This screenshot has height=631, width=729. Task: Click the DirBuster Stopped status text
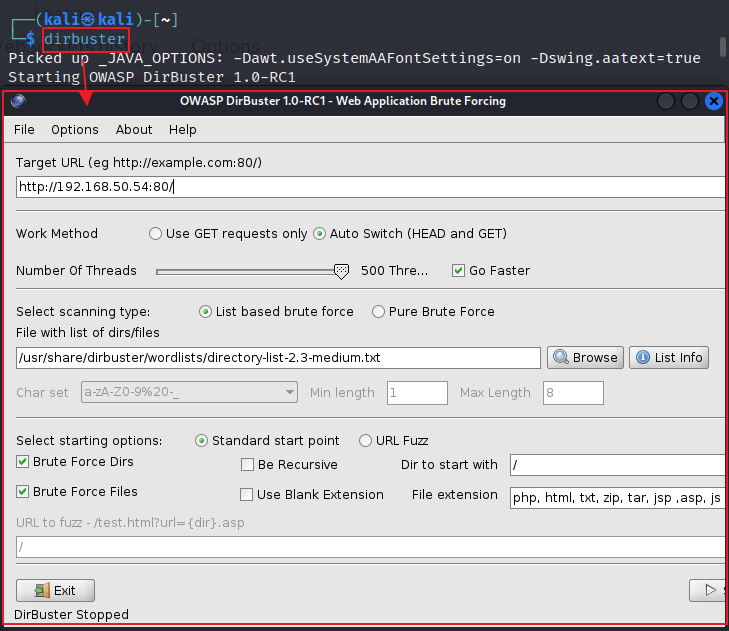pos(71,615)
